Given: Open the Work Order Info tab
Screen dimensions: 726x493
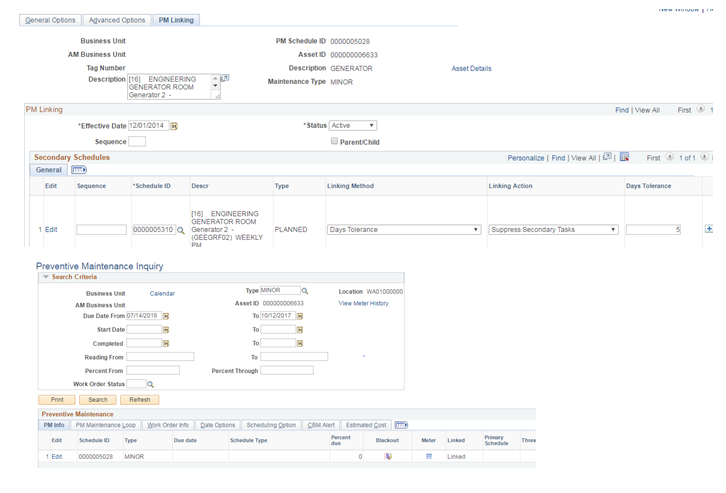Looking at the screenshot, I should click(x=168, y=425).
